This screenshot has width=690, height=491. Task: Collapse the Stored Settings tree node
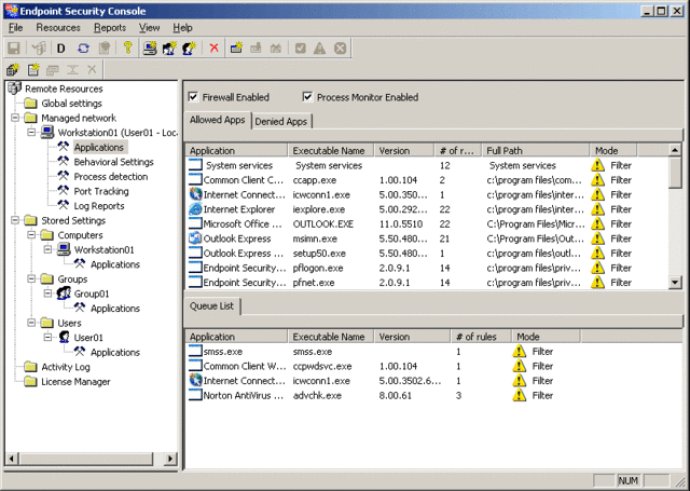click(15, 220)
